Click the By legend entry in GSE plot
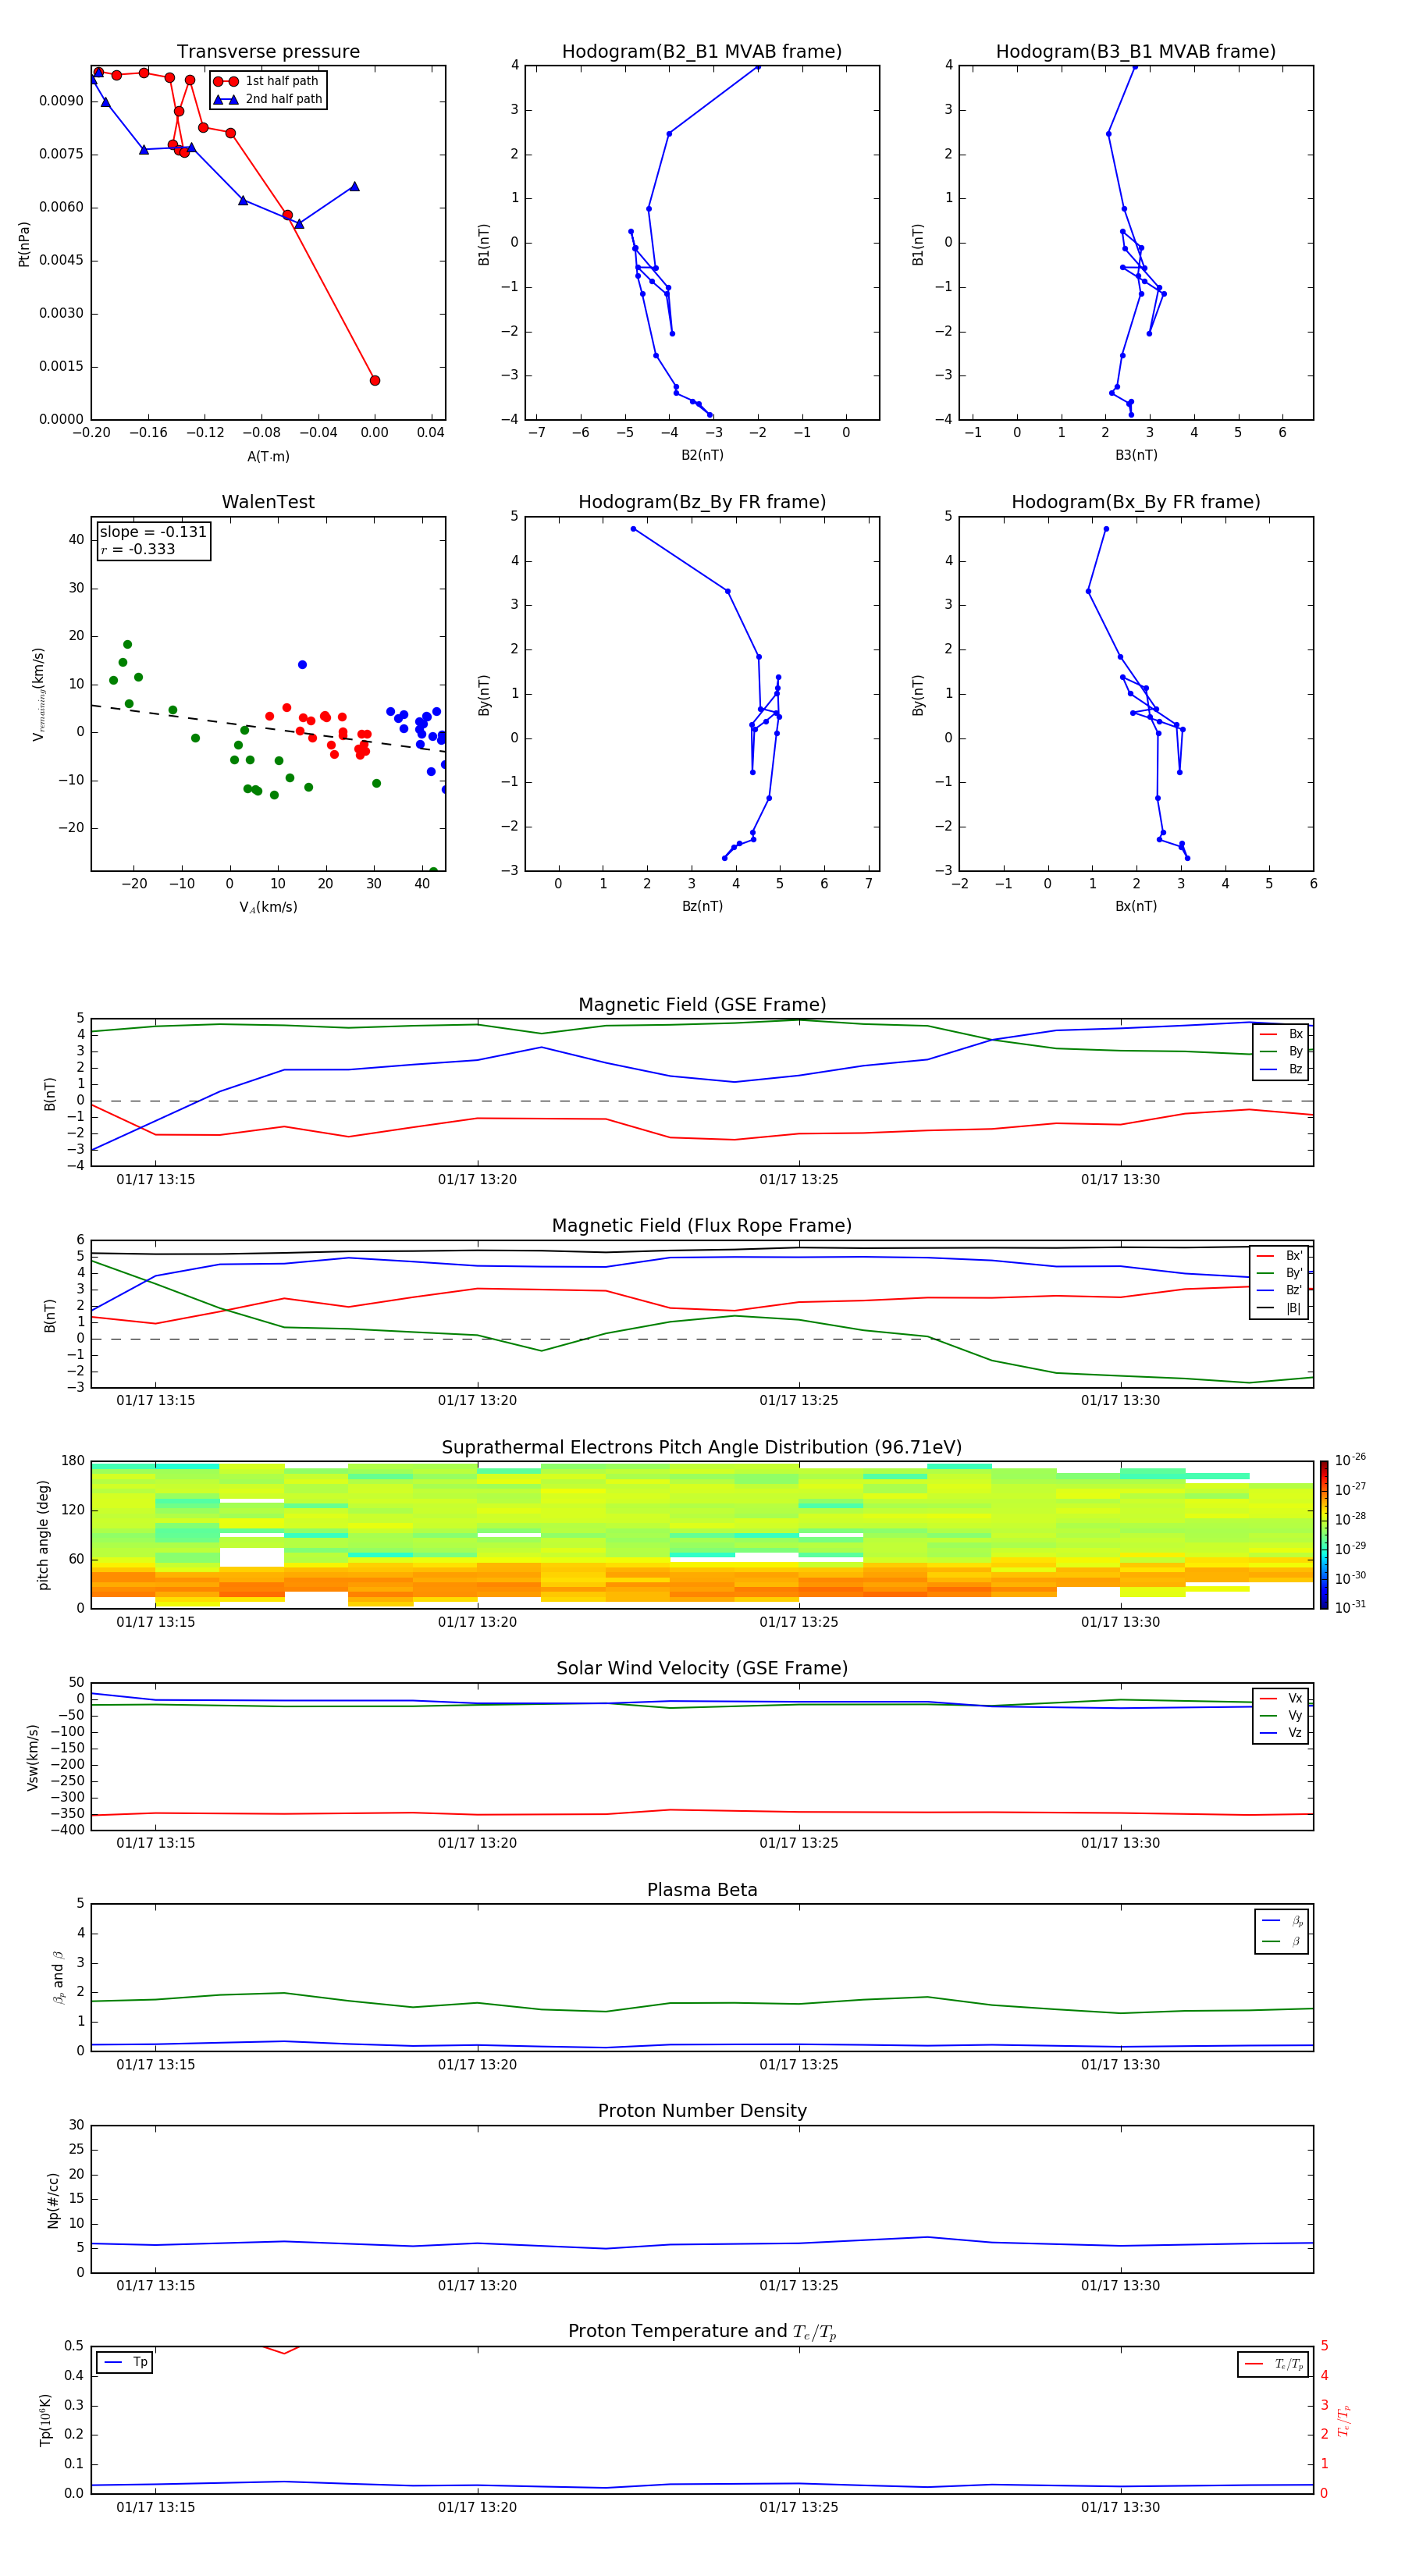1405x2576 pixels. click(1281, 1051)
